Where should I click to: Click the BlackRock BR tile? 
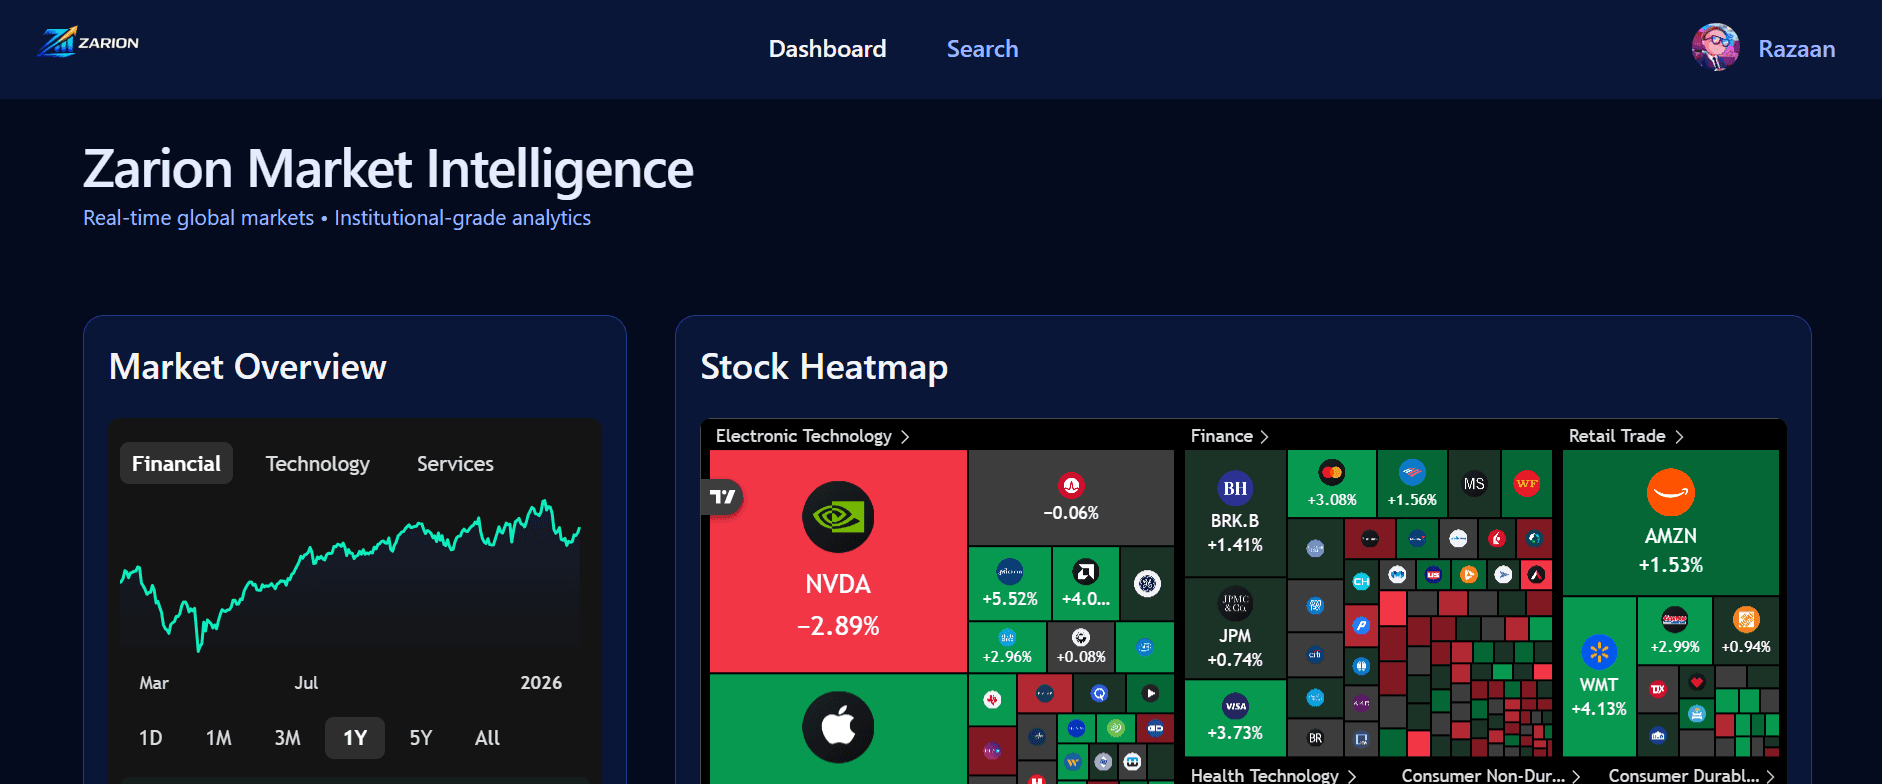click(1315, 738)
